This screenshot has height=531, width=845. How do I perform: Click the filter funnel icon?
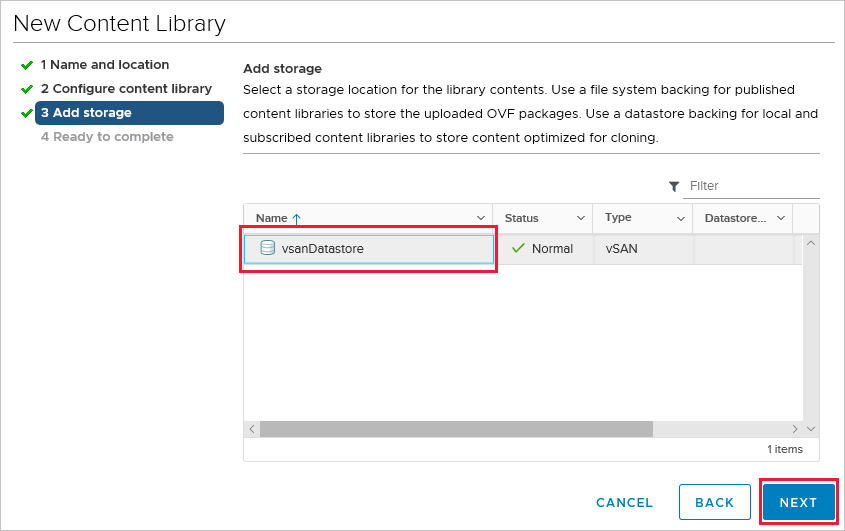click(674, 186)
